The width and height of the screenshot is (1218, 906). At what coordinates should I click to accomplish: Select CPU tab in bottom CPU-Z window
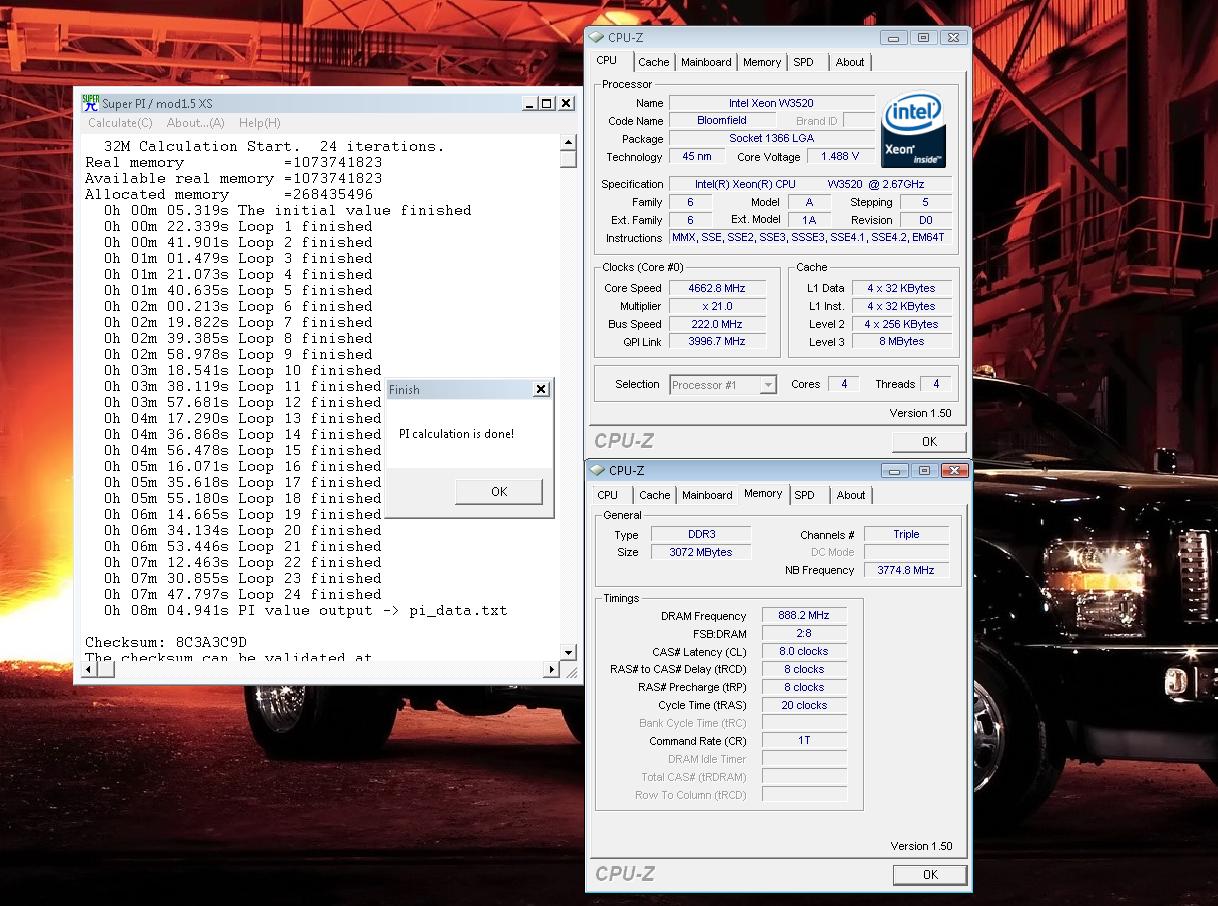point(608,495)
